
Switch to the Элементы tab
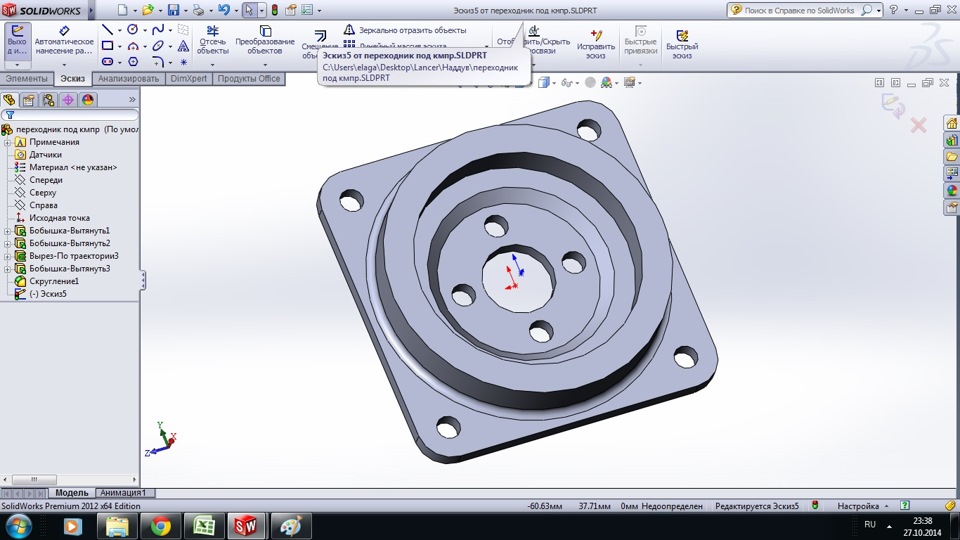point(27,78)
